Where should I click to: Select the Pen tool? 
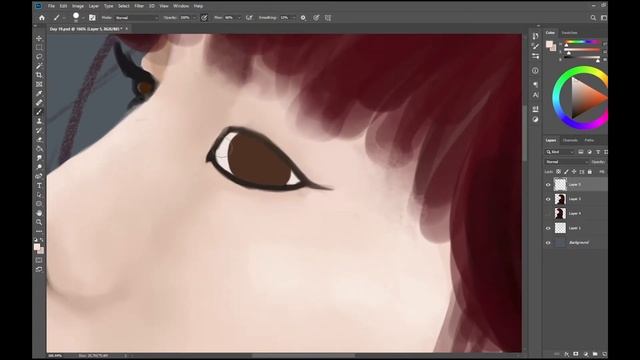pyautogui.click(x=39, y=176)
